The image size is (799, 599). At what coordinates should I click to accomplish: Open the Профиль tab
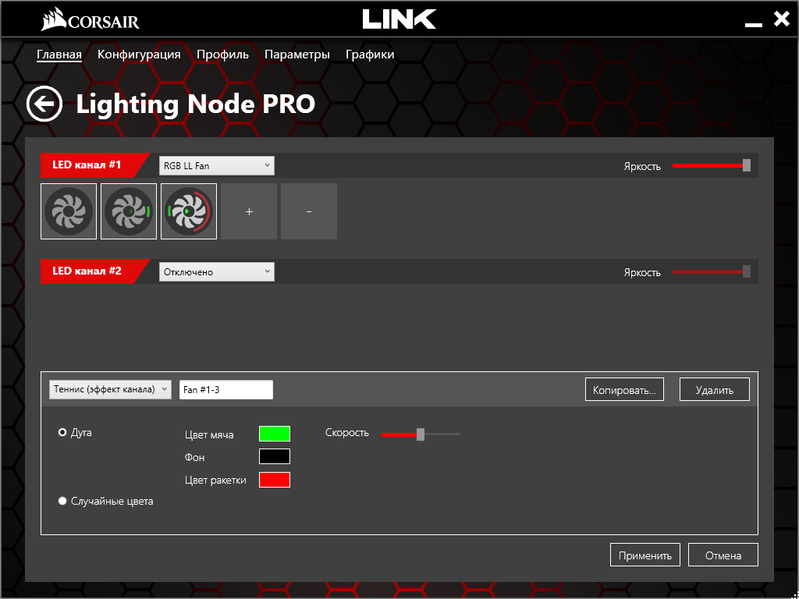223,55
